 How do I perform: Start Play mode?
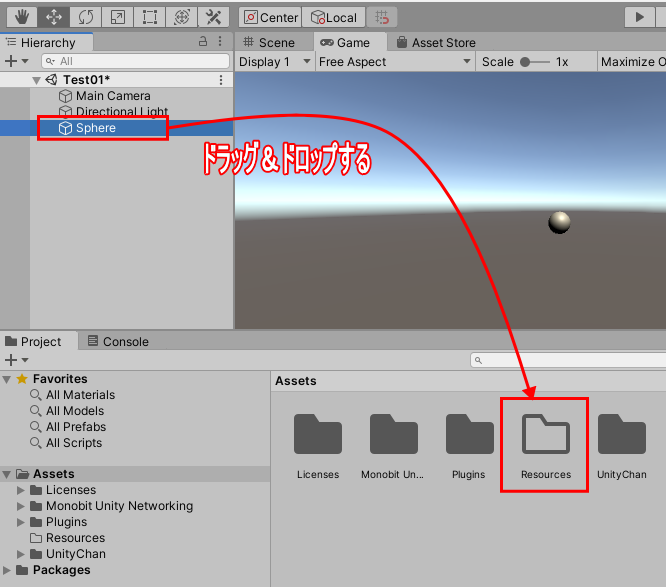coord(639,17)
